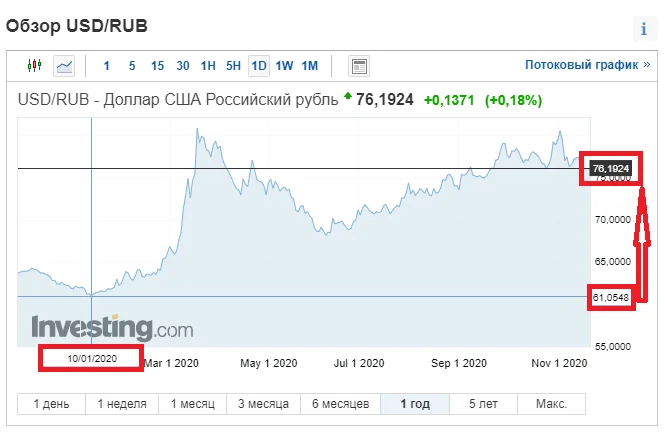Show the 1 неделя time range

click(x=122, y=404)
